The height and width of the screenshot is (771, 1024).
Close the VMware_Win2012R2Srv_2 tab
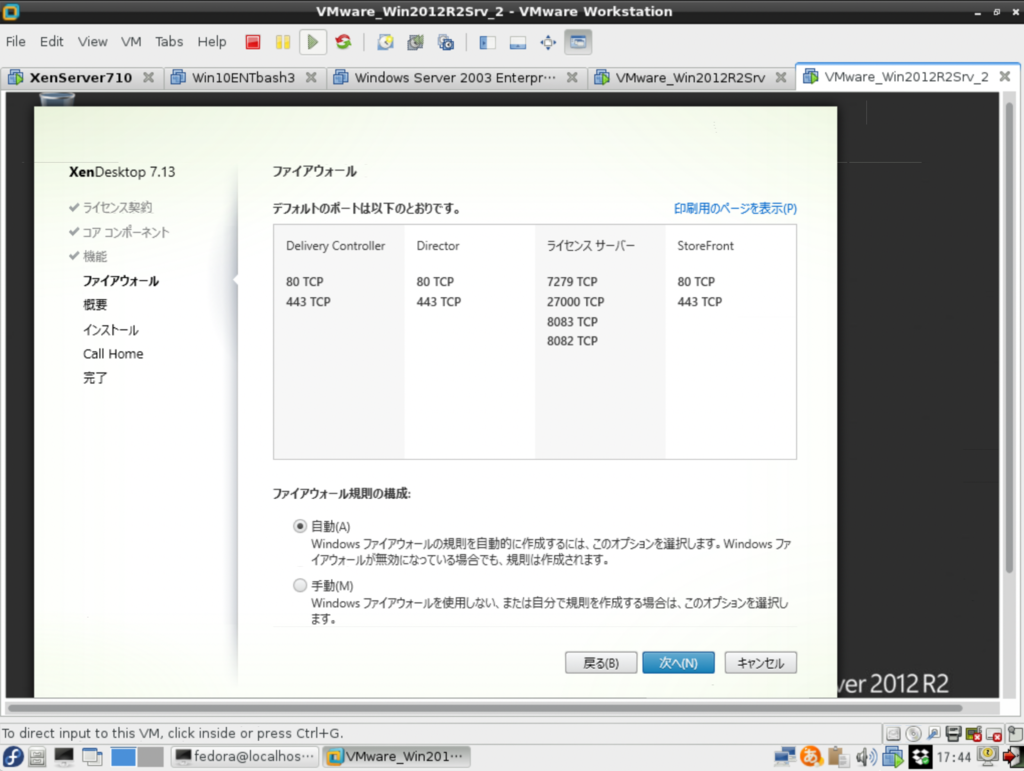tap(1005, 76)
